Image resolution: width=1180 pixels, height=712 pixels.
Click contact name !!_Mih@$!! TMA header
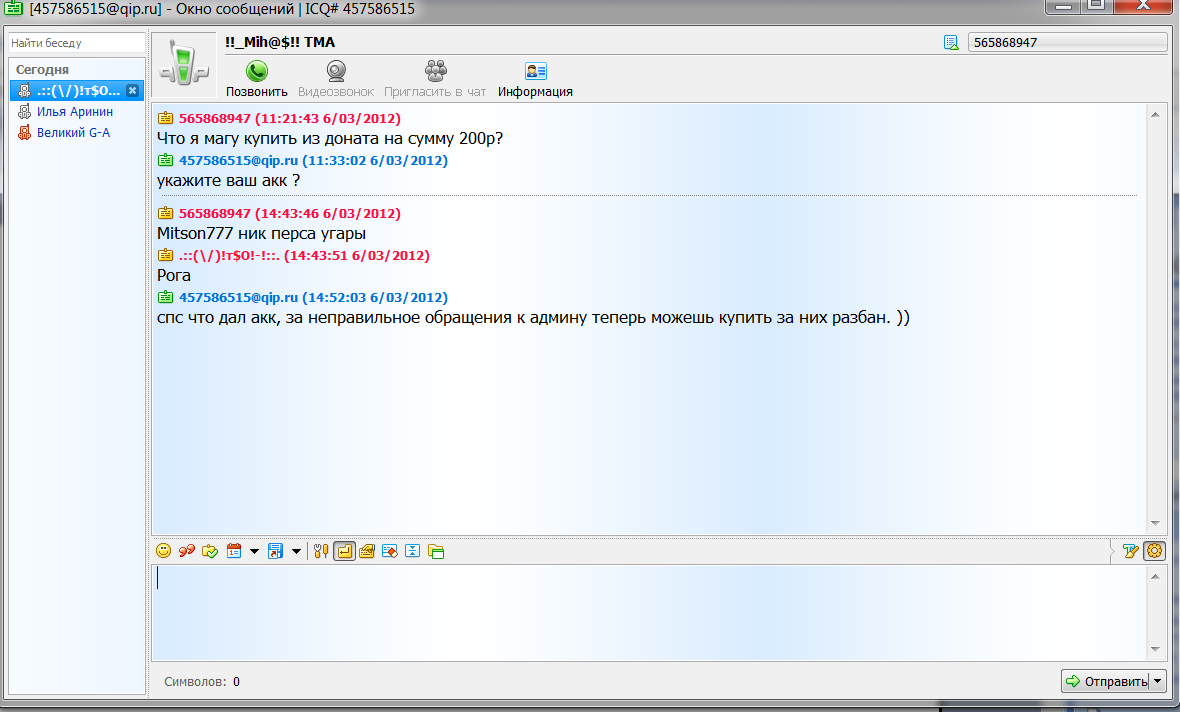pyautogui.click(x=280, y=42)
